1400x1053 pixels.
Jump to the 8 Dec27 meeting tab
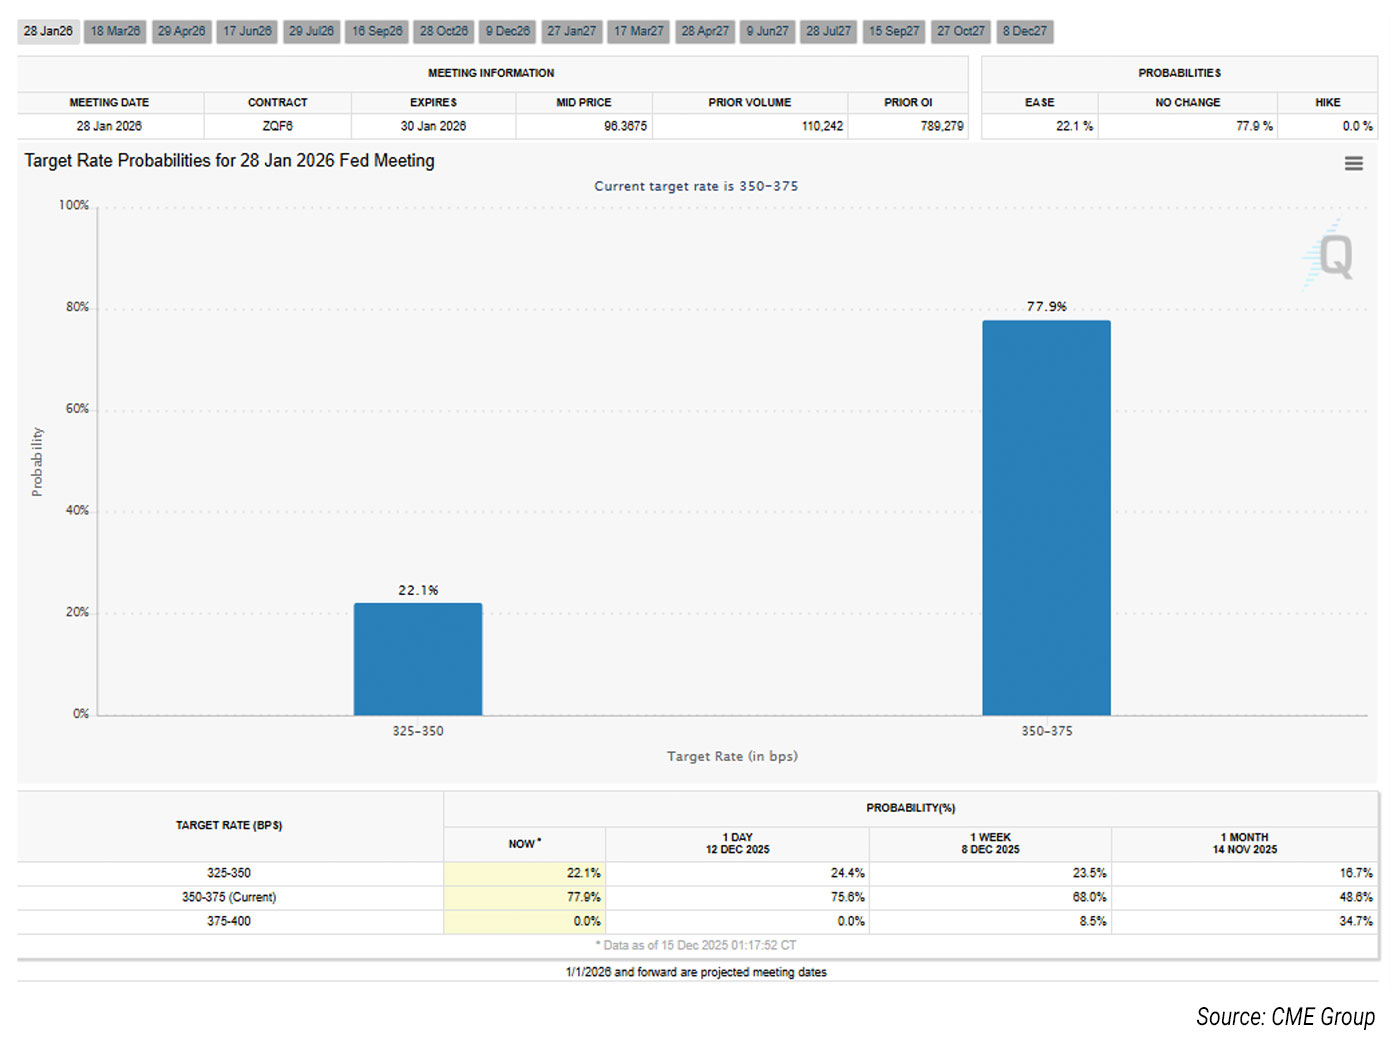click(x=1025, y=31)
